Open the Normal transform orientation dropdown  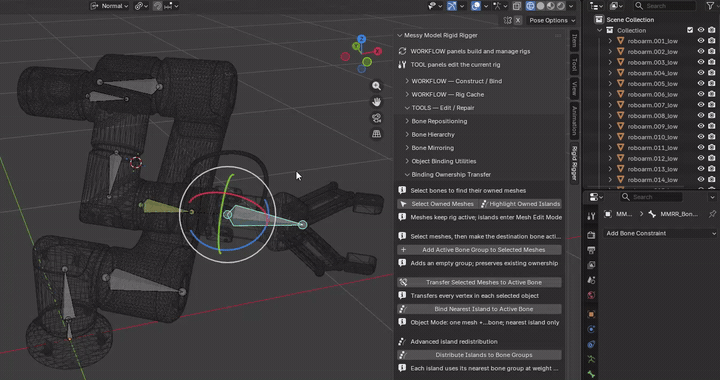pos(110,6)
